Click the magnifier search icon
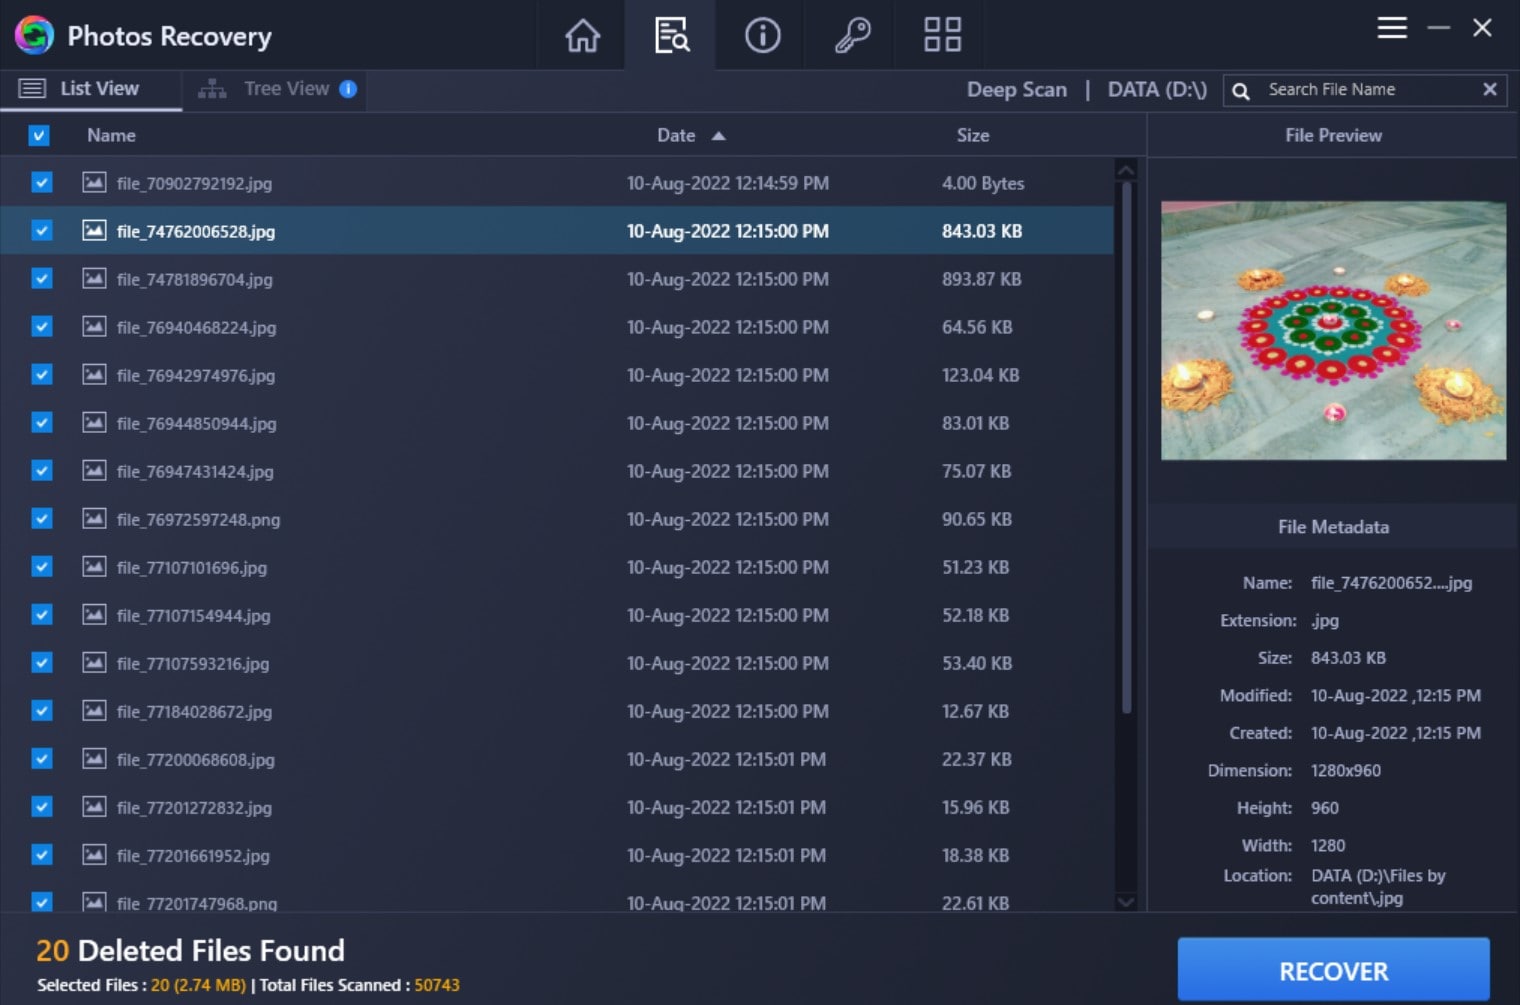The width and height of the screenshot is (1520, 1005). coord(1241,91)
